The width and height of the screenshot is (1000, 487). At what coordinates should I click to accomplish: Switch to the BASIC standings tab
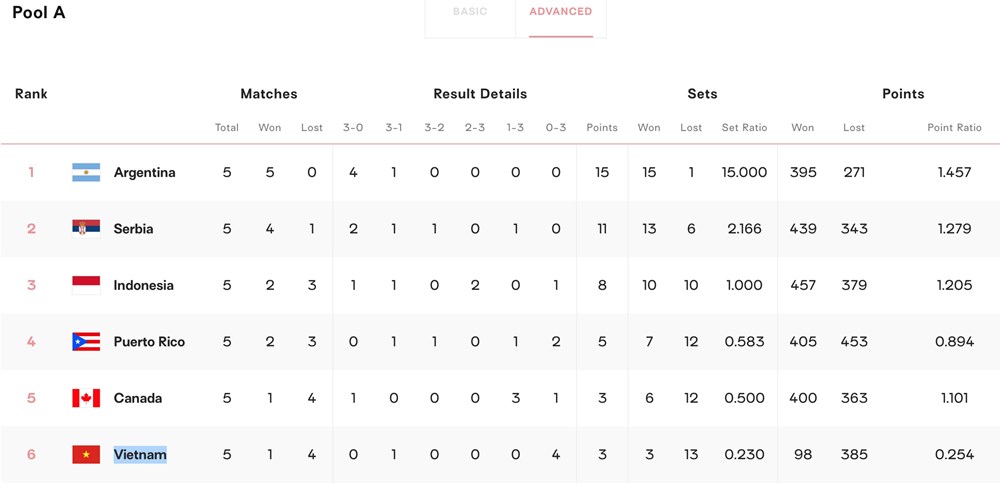pos(470,11)
